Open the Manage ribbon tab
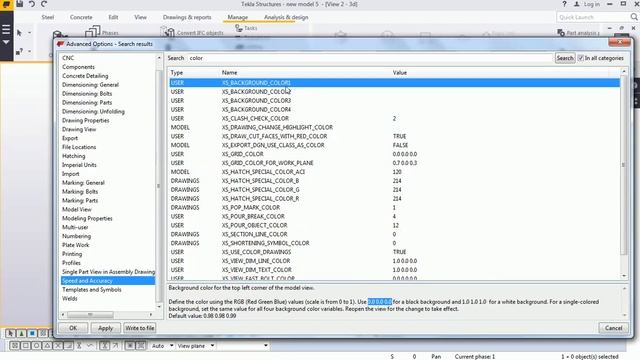The height and width of the screenshot is (360, 640). coord(238,17)
